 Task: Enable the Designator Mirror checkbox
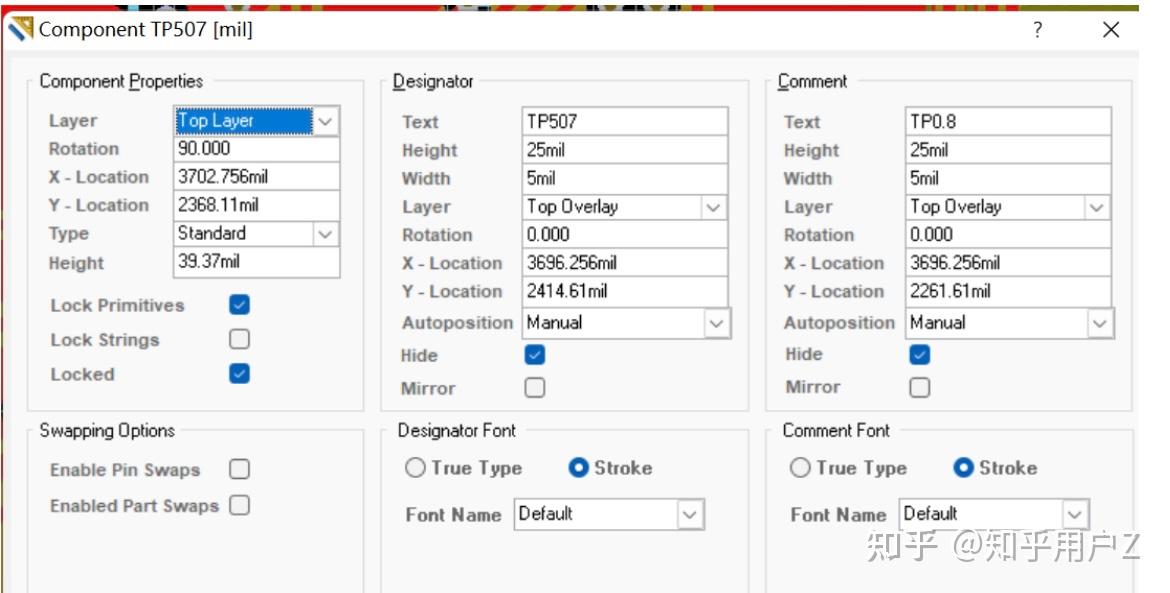(x=535, y=388)
